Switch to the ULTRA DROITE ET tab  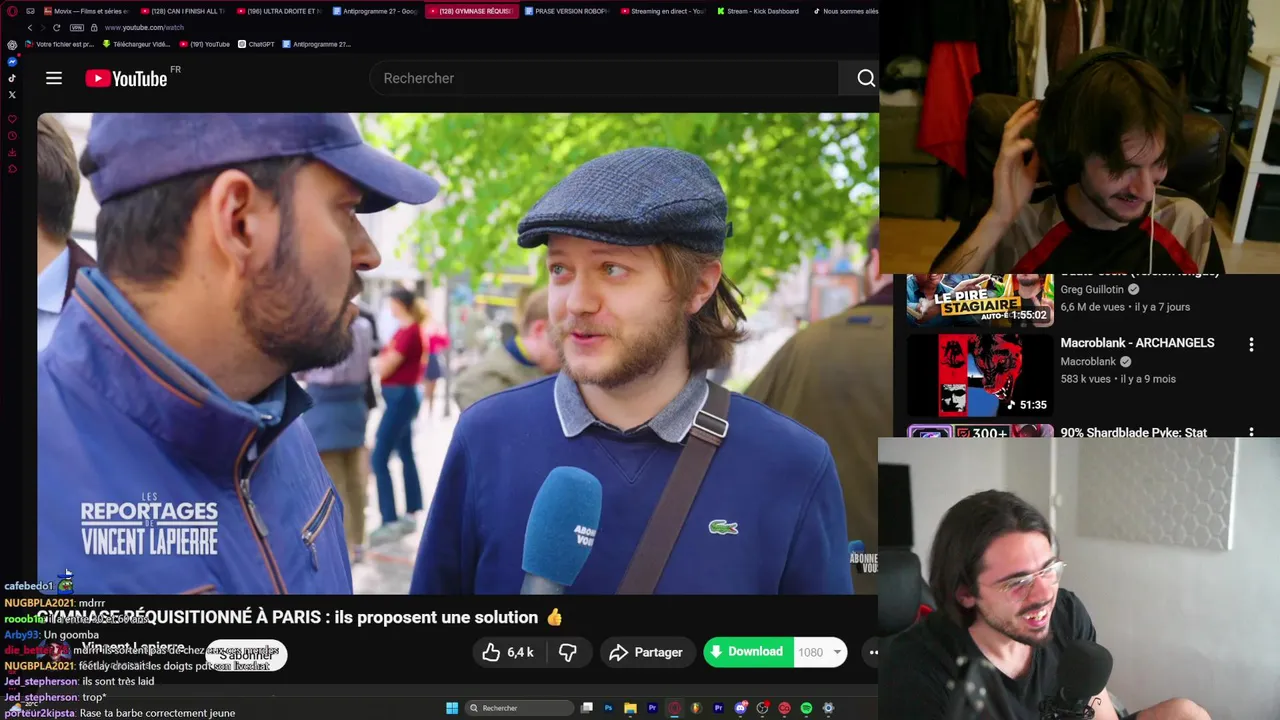(x=279, y=11)
